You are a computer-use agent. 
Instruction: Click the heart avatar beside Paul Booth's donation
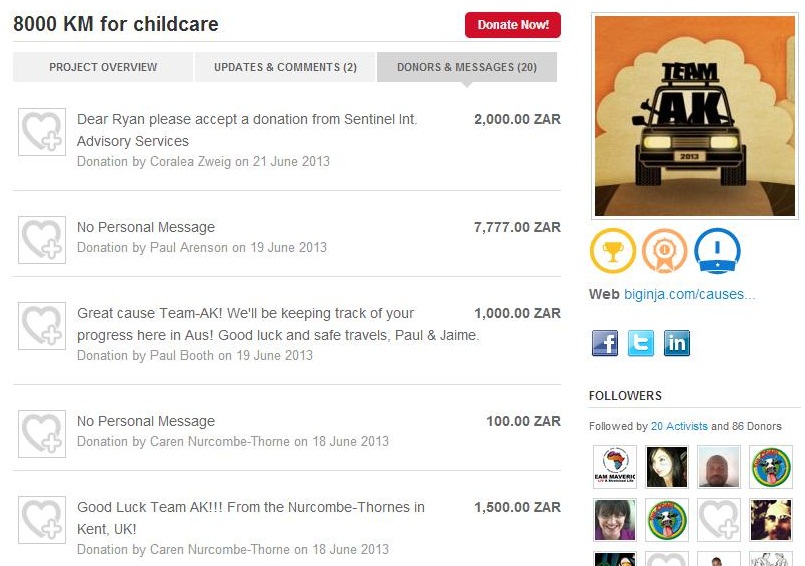(42, 326)
